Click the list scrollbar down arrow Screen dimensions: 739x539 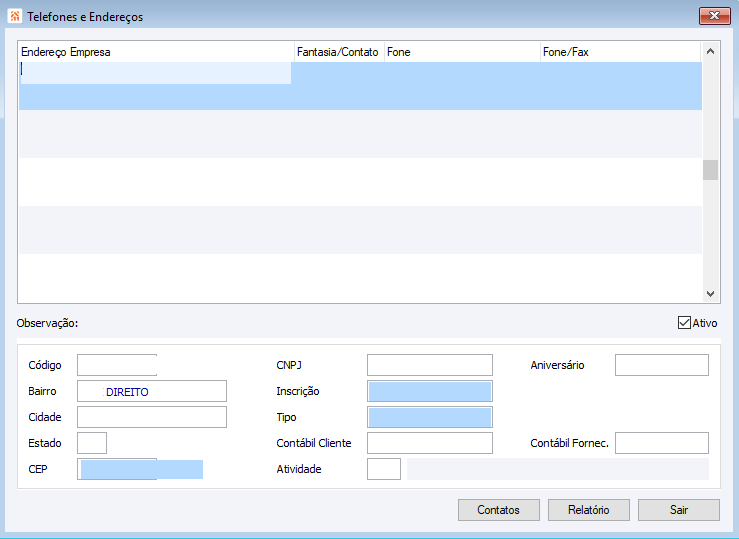[710, 294]
